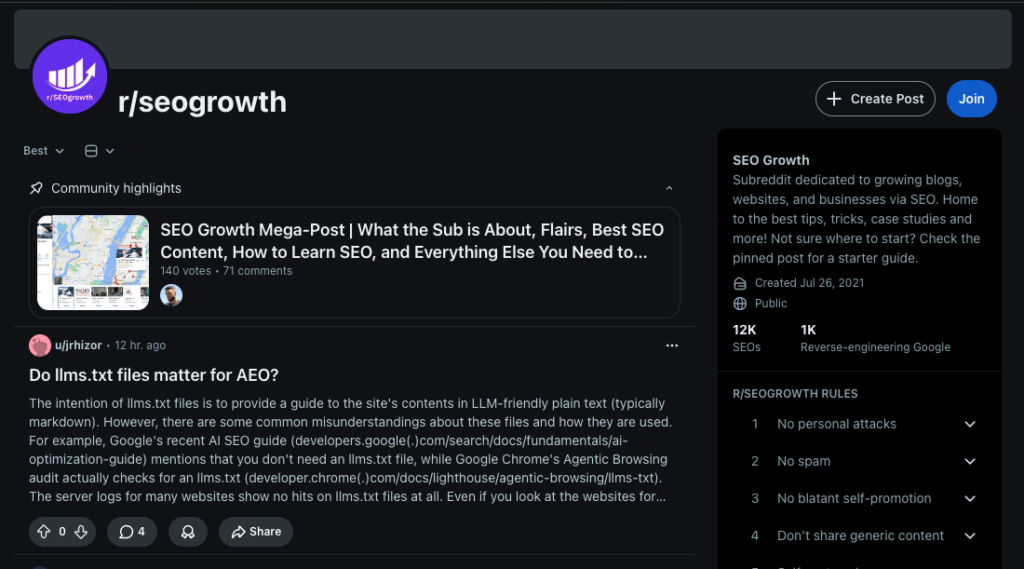Click the pinned post author avatar
The image size is (1024, 569).
coord(171,295)
